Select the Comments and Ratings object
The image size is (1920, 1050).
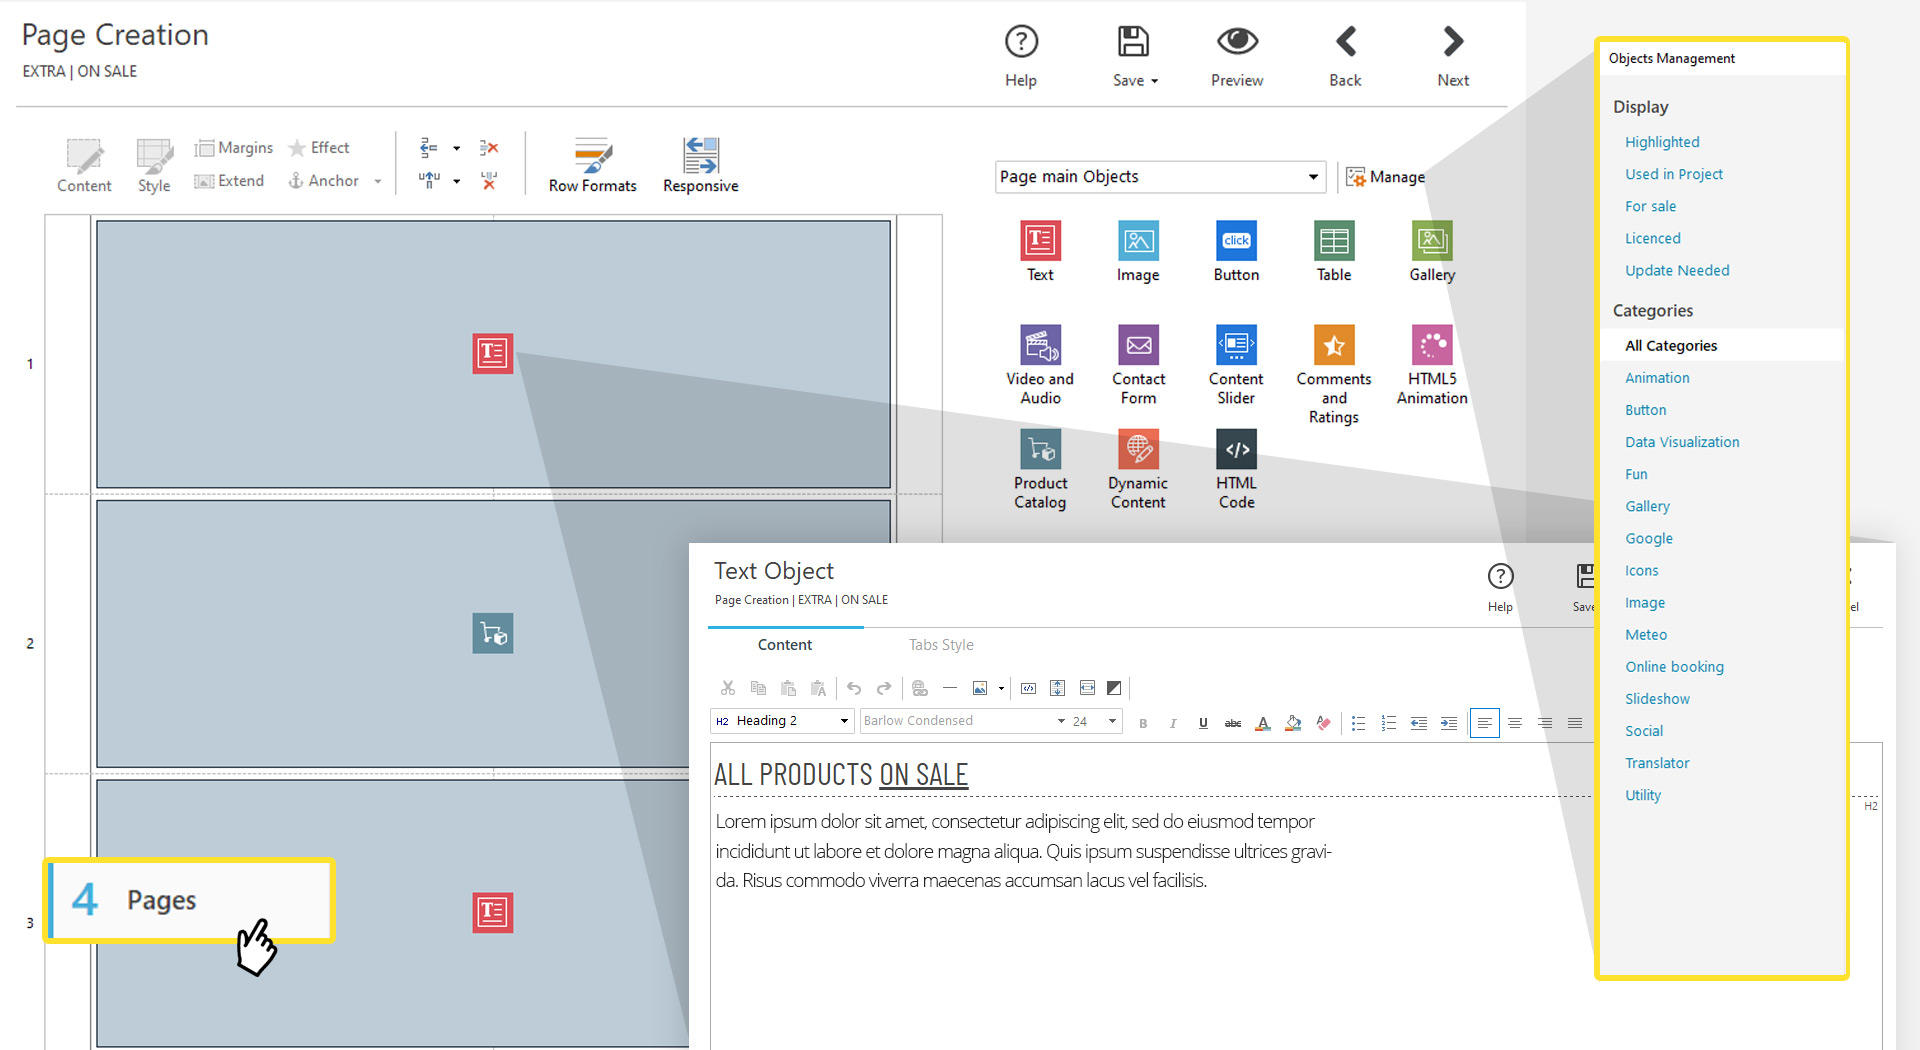tap(1334, 346)
